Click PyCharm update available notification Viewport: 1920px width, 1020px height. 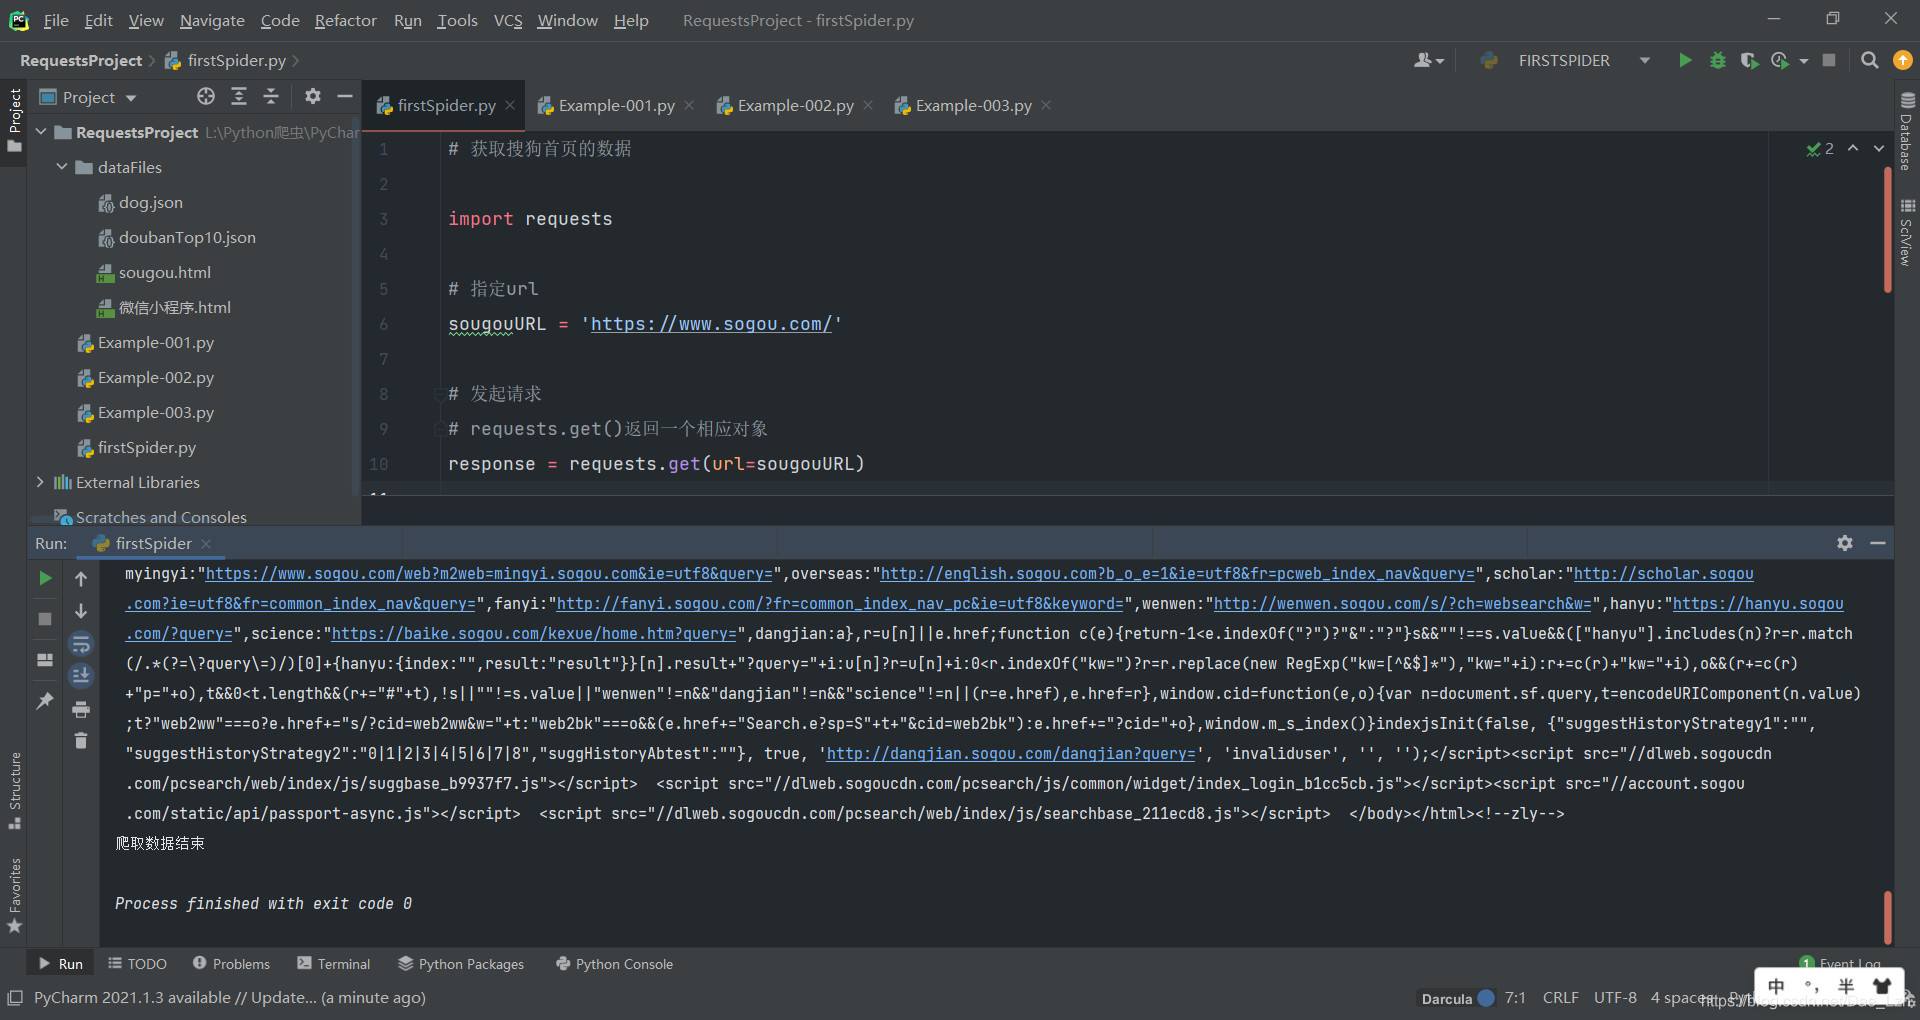tap(229, 998)
